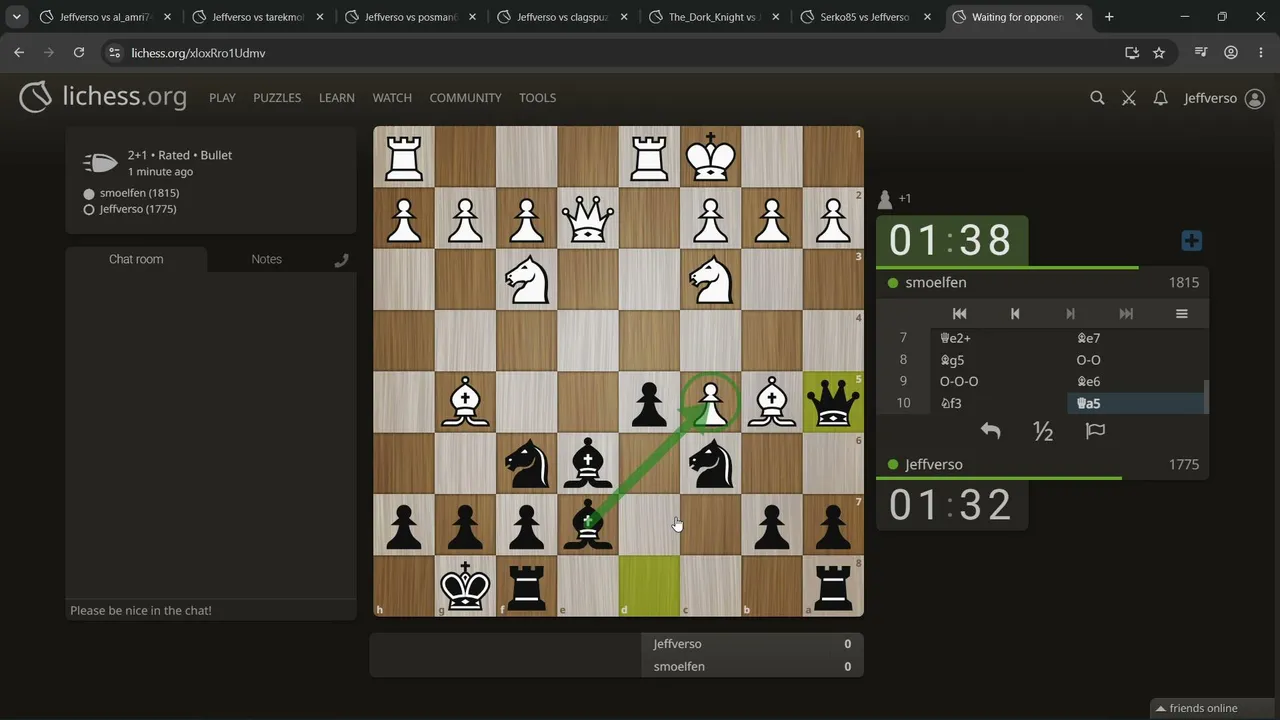Give opponent more time with plus icon

(1191, 241)
